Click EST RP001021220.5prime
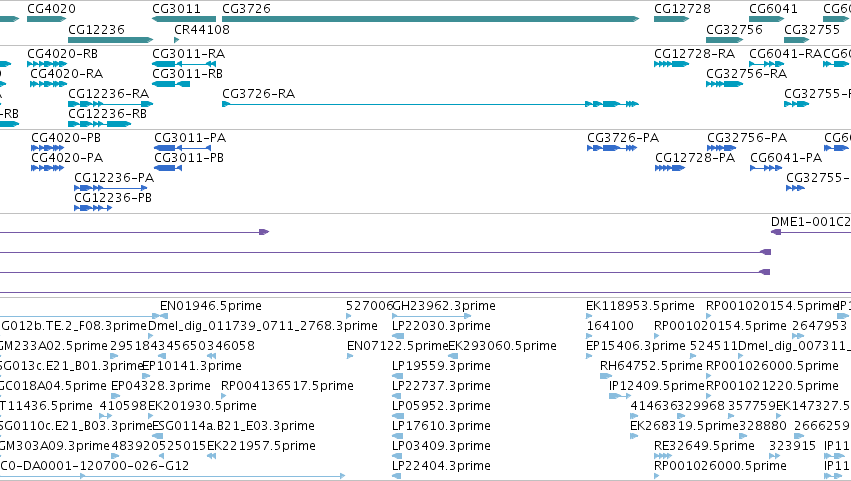 pos(772,386)
